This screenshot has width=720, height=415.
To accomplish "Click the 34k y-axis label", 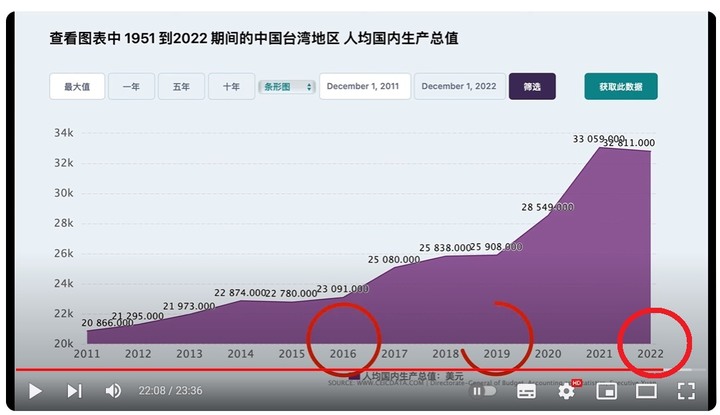I will tap(63, 133).
